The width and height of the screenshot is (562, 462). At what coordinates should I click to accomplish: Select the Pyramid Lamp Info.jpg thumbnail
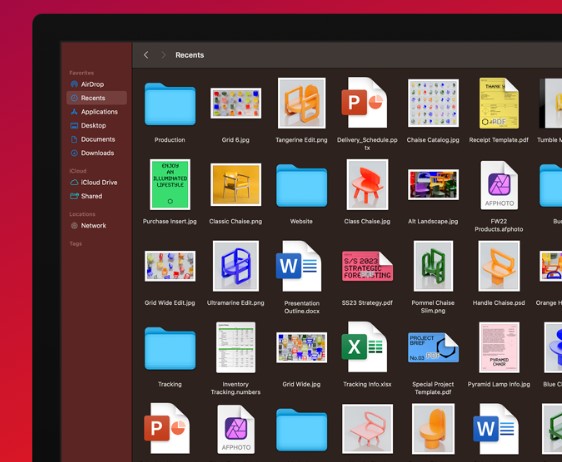[x=499, y=347]
